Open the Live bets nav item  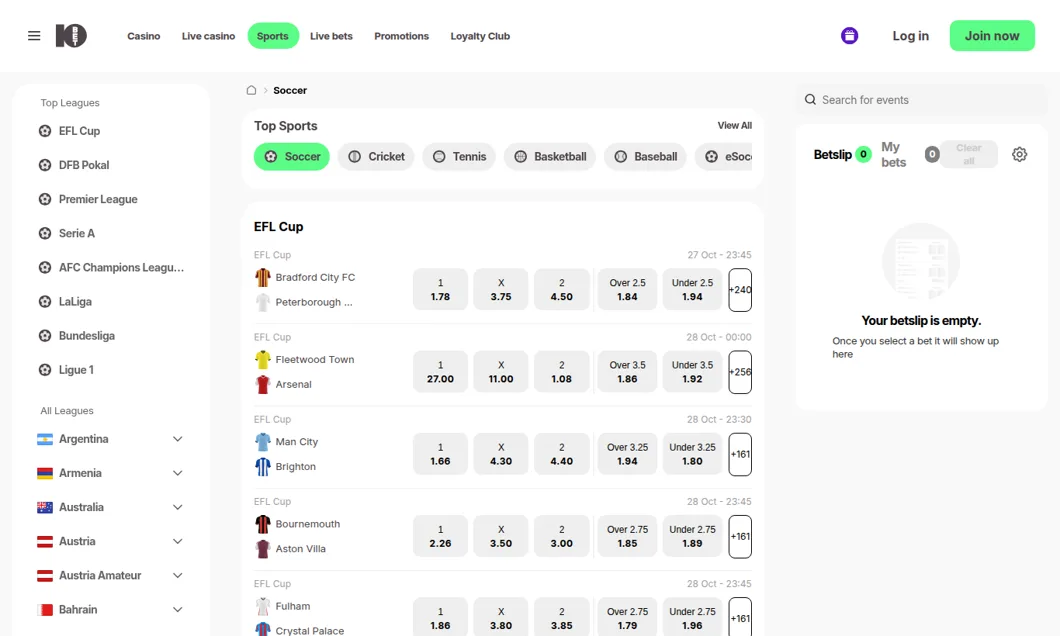coord(331,36)
